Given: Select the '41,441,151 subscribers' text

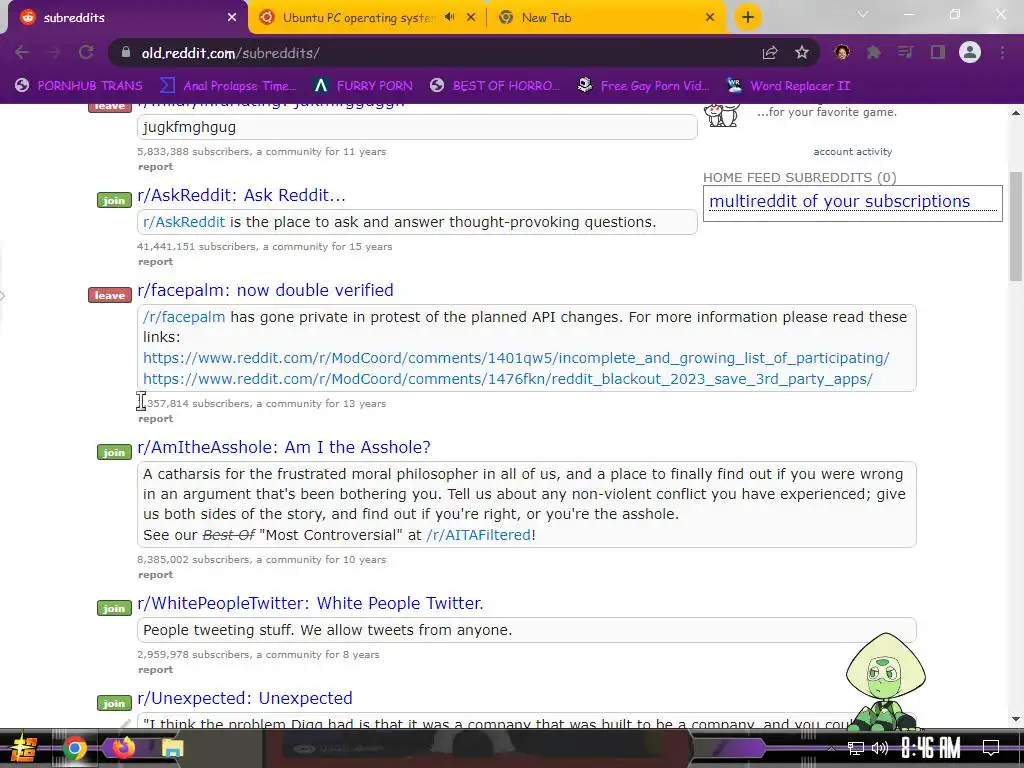Looking at the screenshot, I should click(x=196, y=247).
